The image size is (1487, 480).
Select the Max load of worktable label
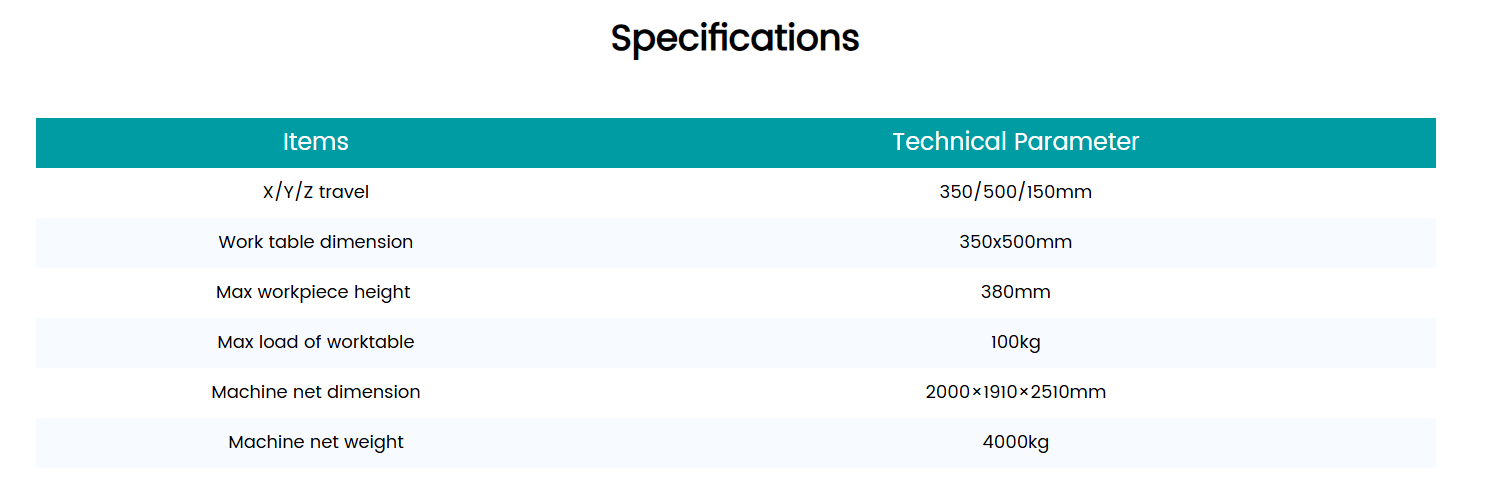pyautogui.click(x=316, y=342)
